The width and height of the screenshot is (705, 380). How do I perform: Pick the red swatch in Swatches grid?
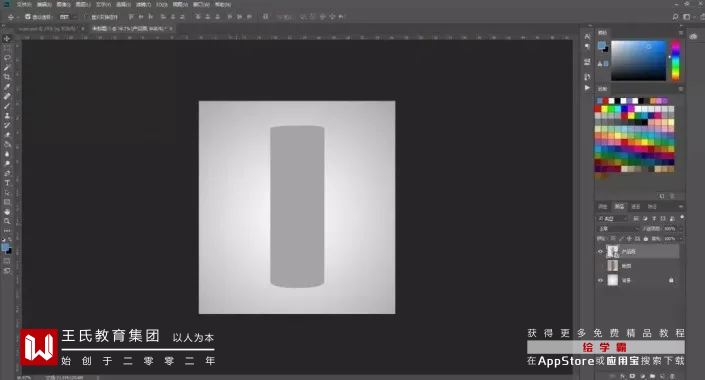598,109
